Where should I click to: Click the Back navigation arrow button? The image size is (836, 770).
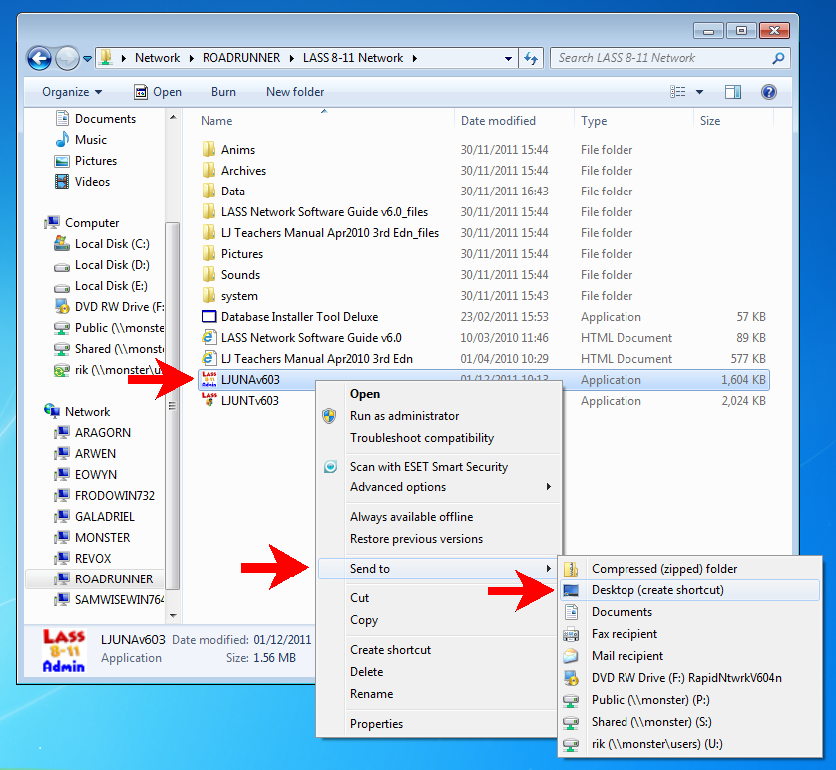(x=39, y=58)
